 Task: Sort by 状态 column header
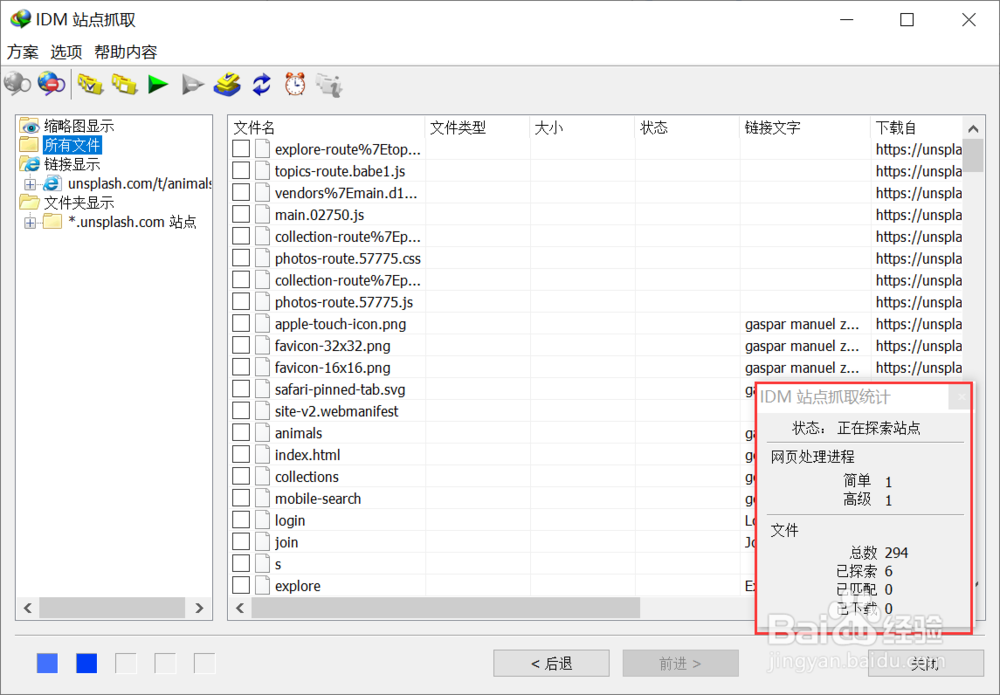point(688,128)
